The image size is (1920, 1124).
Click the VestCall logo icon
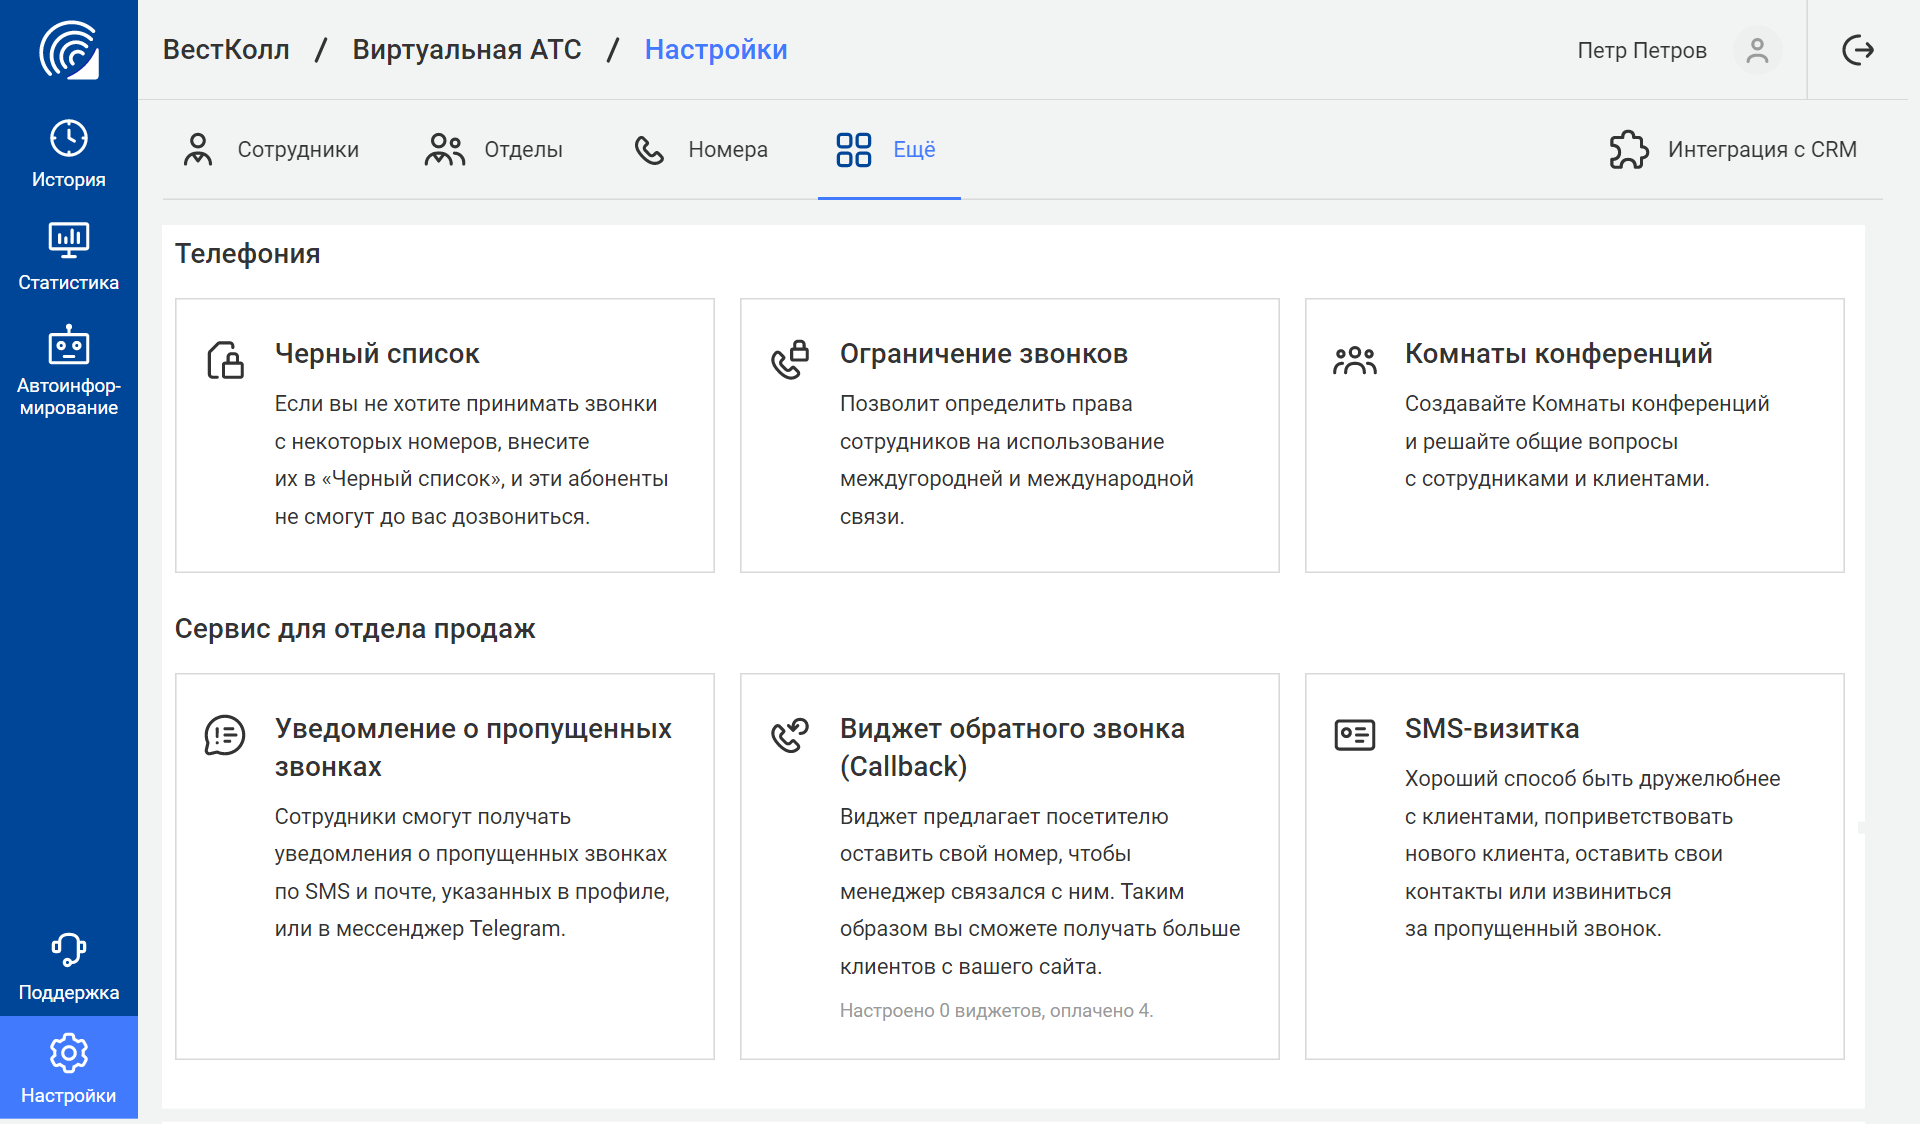[69, 50]
